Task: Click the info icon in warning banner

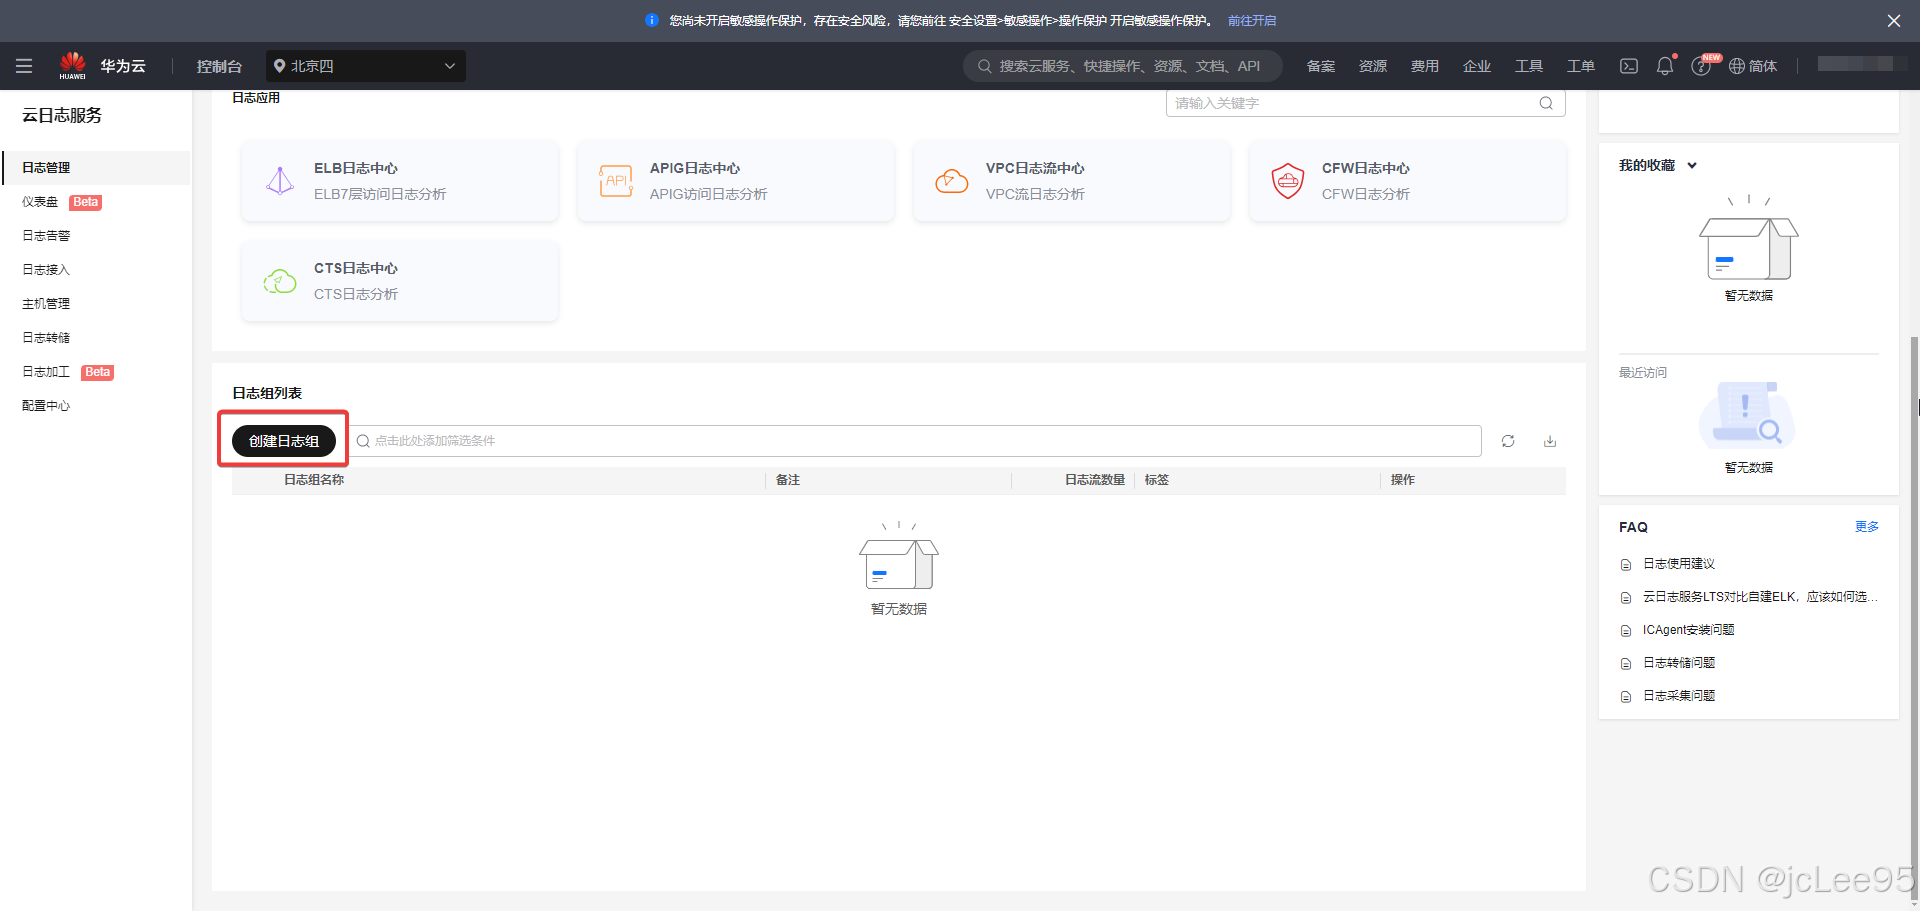Action: (x=652, y=20)
